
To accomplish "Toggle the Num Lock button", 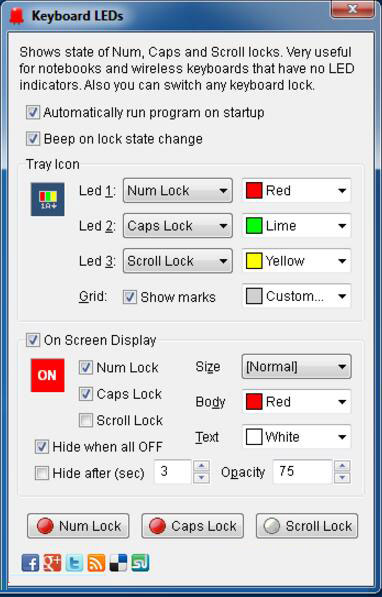I will tap(78, 526).
